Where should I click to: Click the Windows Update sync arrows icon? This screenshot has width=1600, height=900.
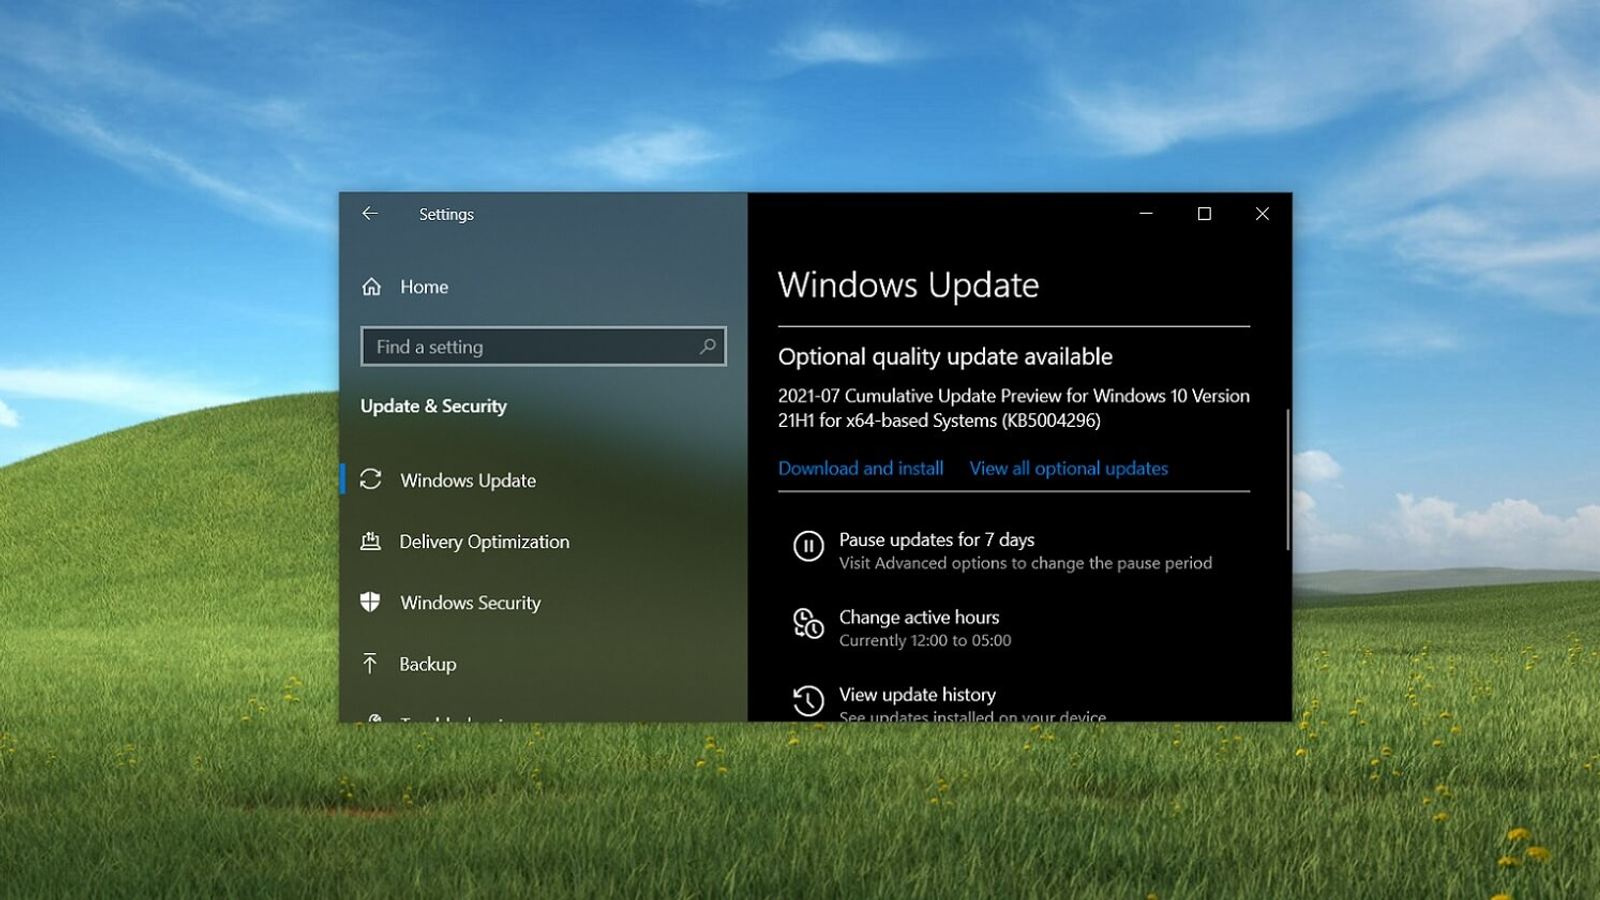371,480
